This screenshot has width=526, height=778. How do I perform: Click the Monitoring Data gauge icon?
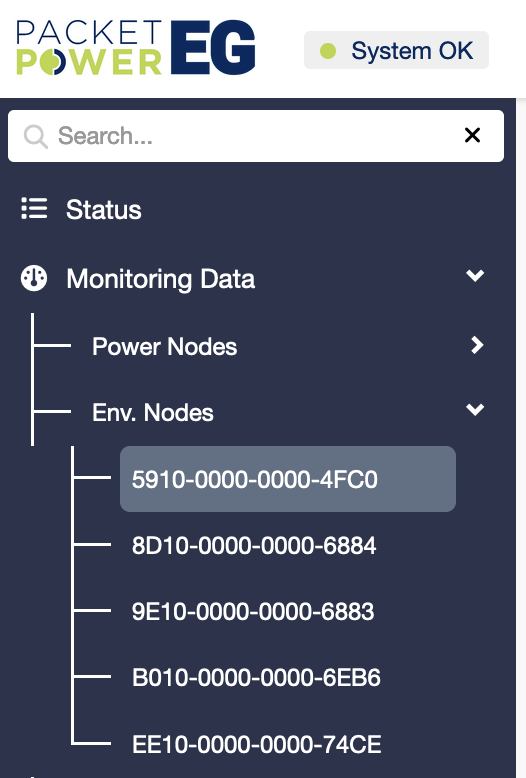(x=34, y=278)
